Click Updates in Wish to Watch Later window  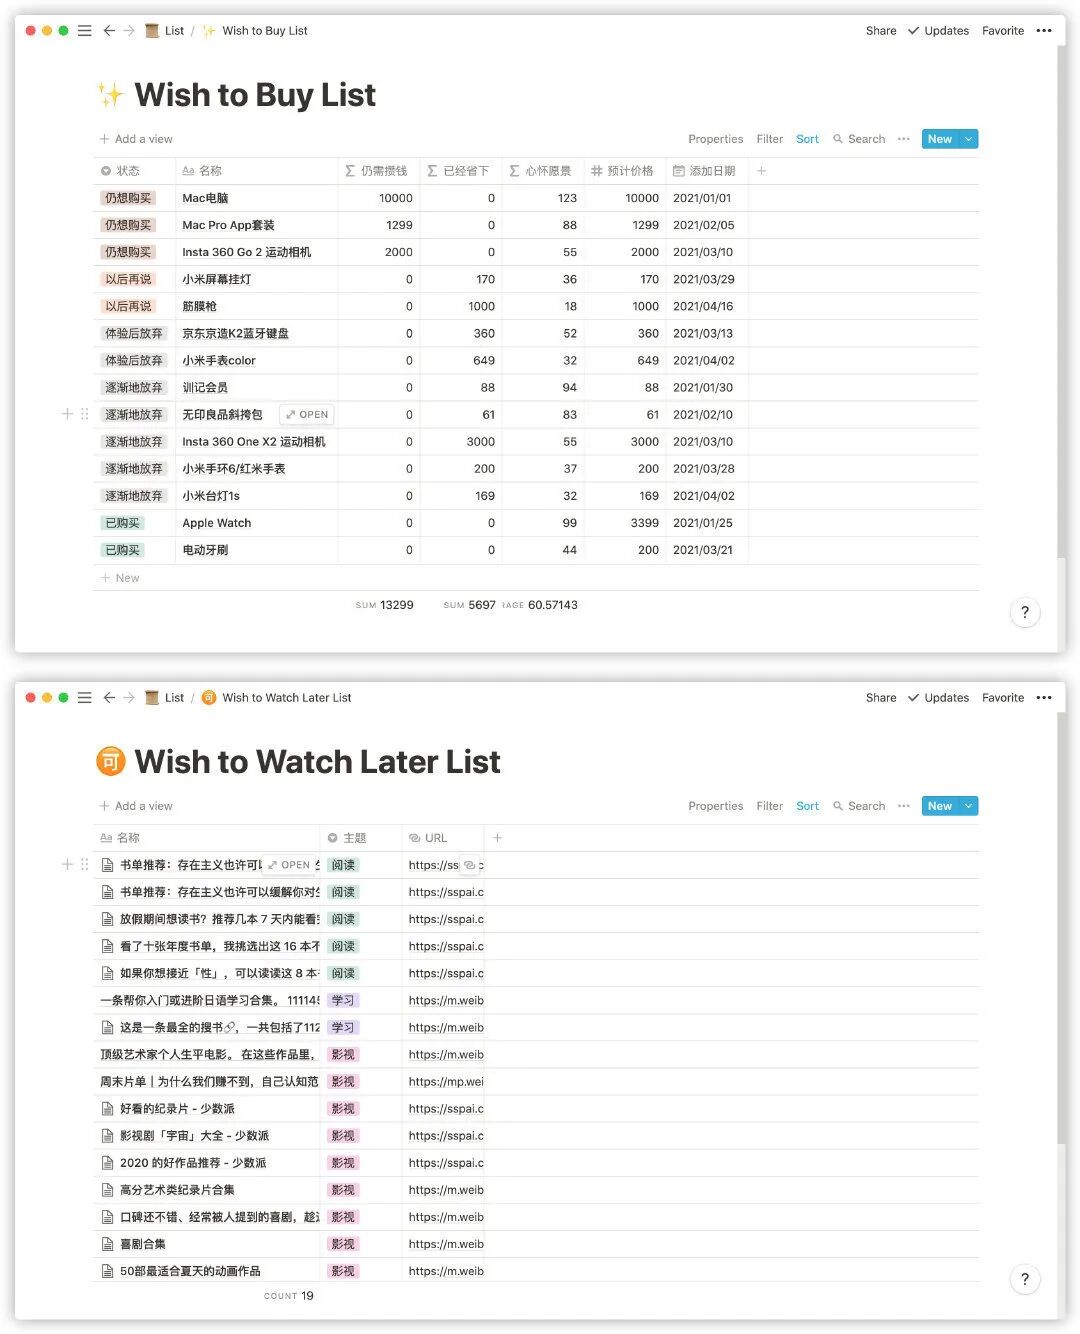[938, 698]
